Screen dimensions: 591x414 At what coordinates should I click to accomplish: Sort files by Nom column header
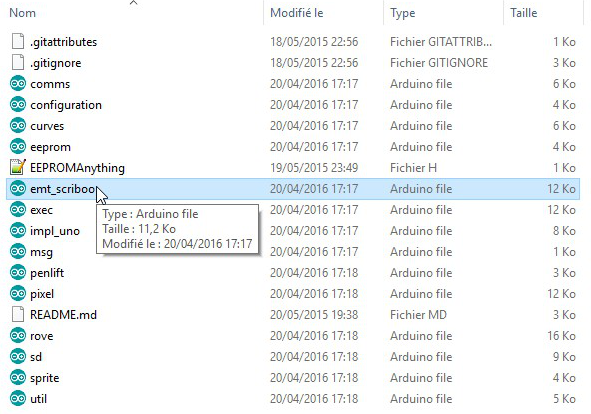(23, 13)
